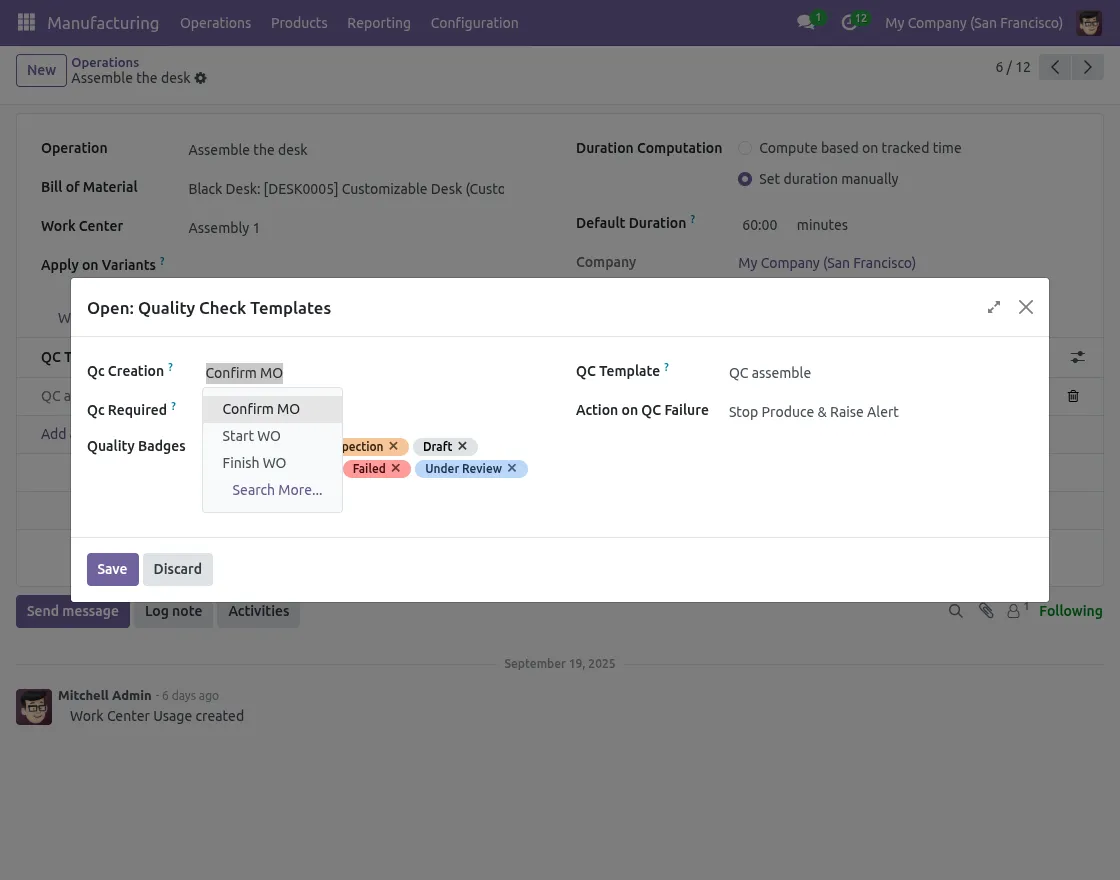The height and width of the screenshot is (880, 1120).
Task: Open the QC Template field
Action: 880,373
